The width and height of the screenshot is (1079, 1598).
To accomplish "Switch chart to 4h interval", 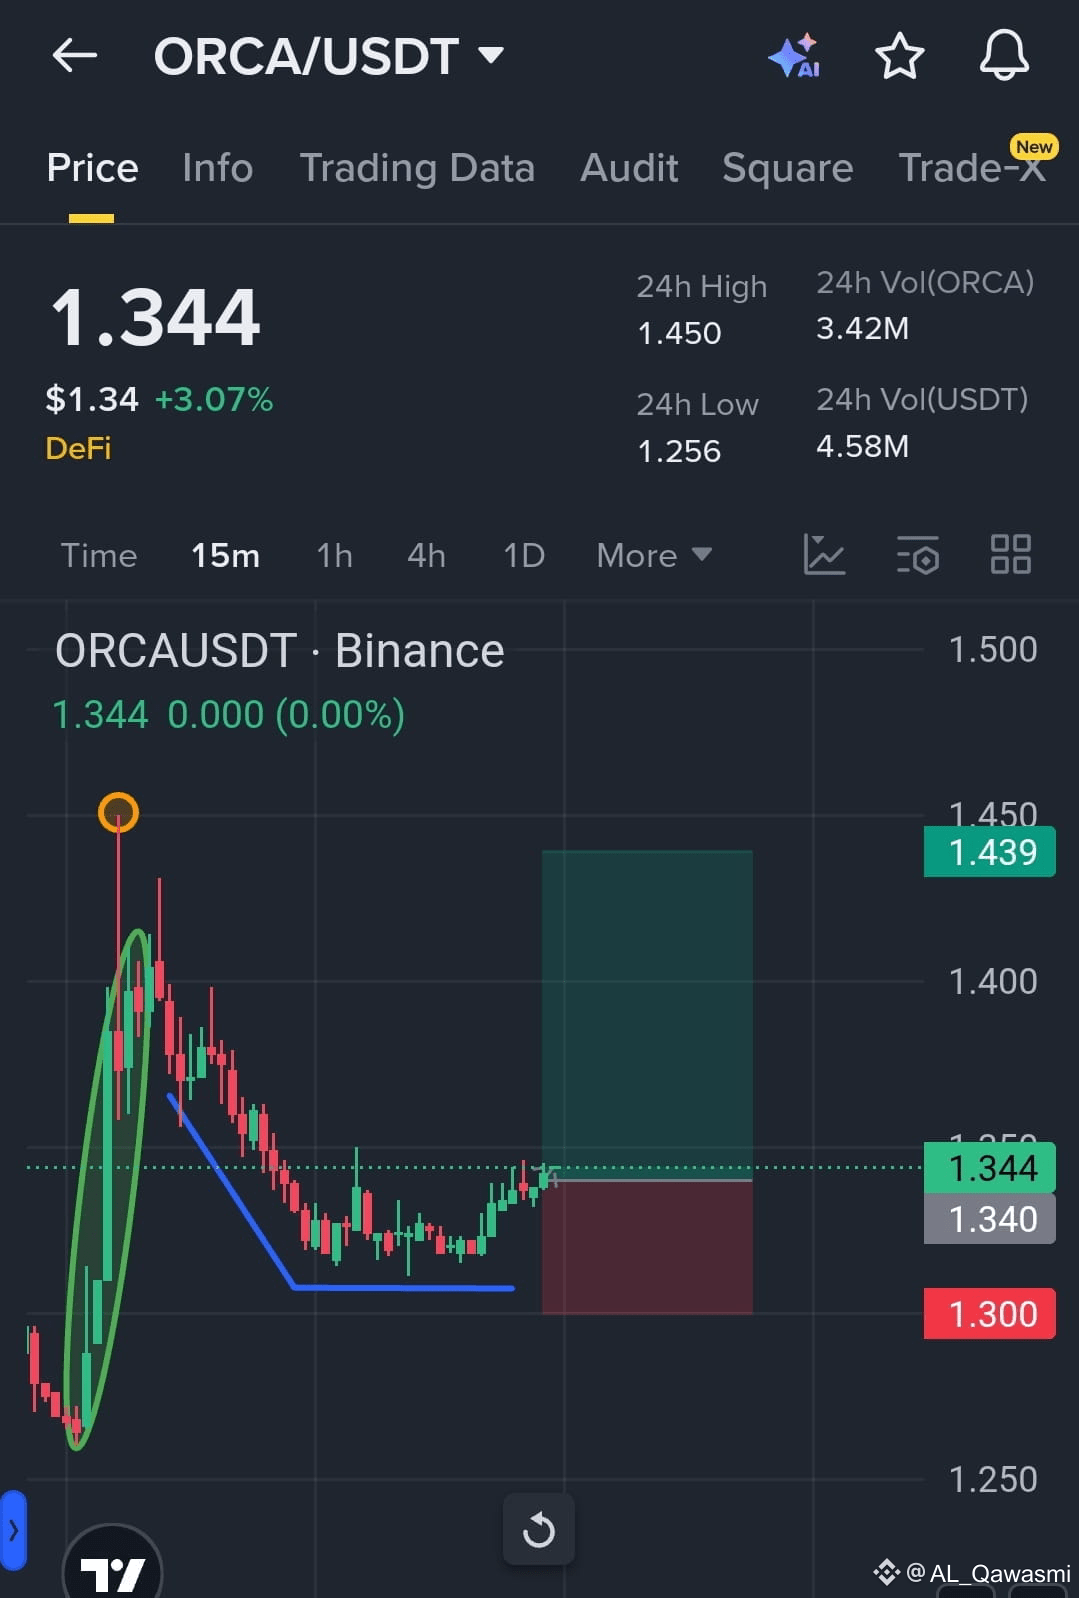I will click(x=426, y=555).
